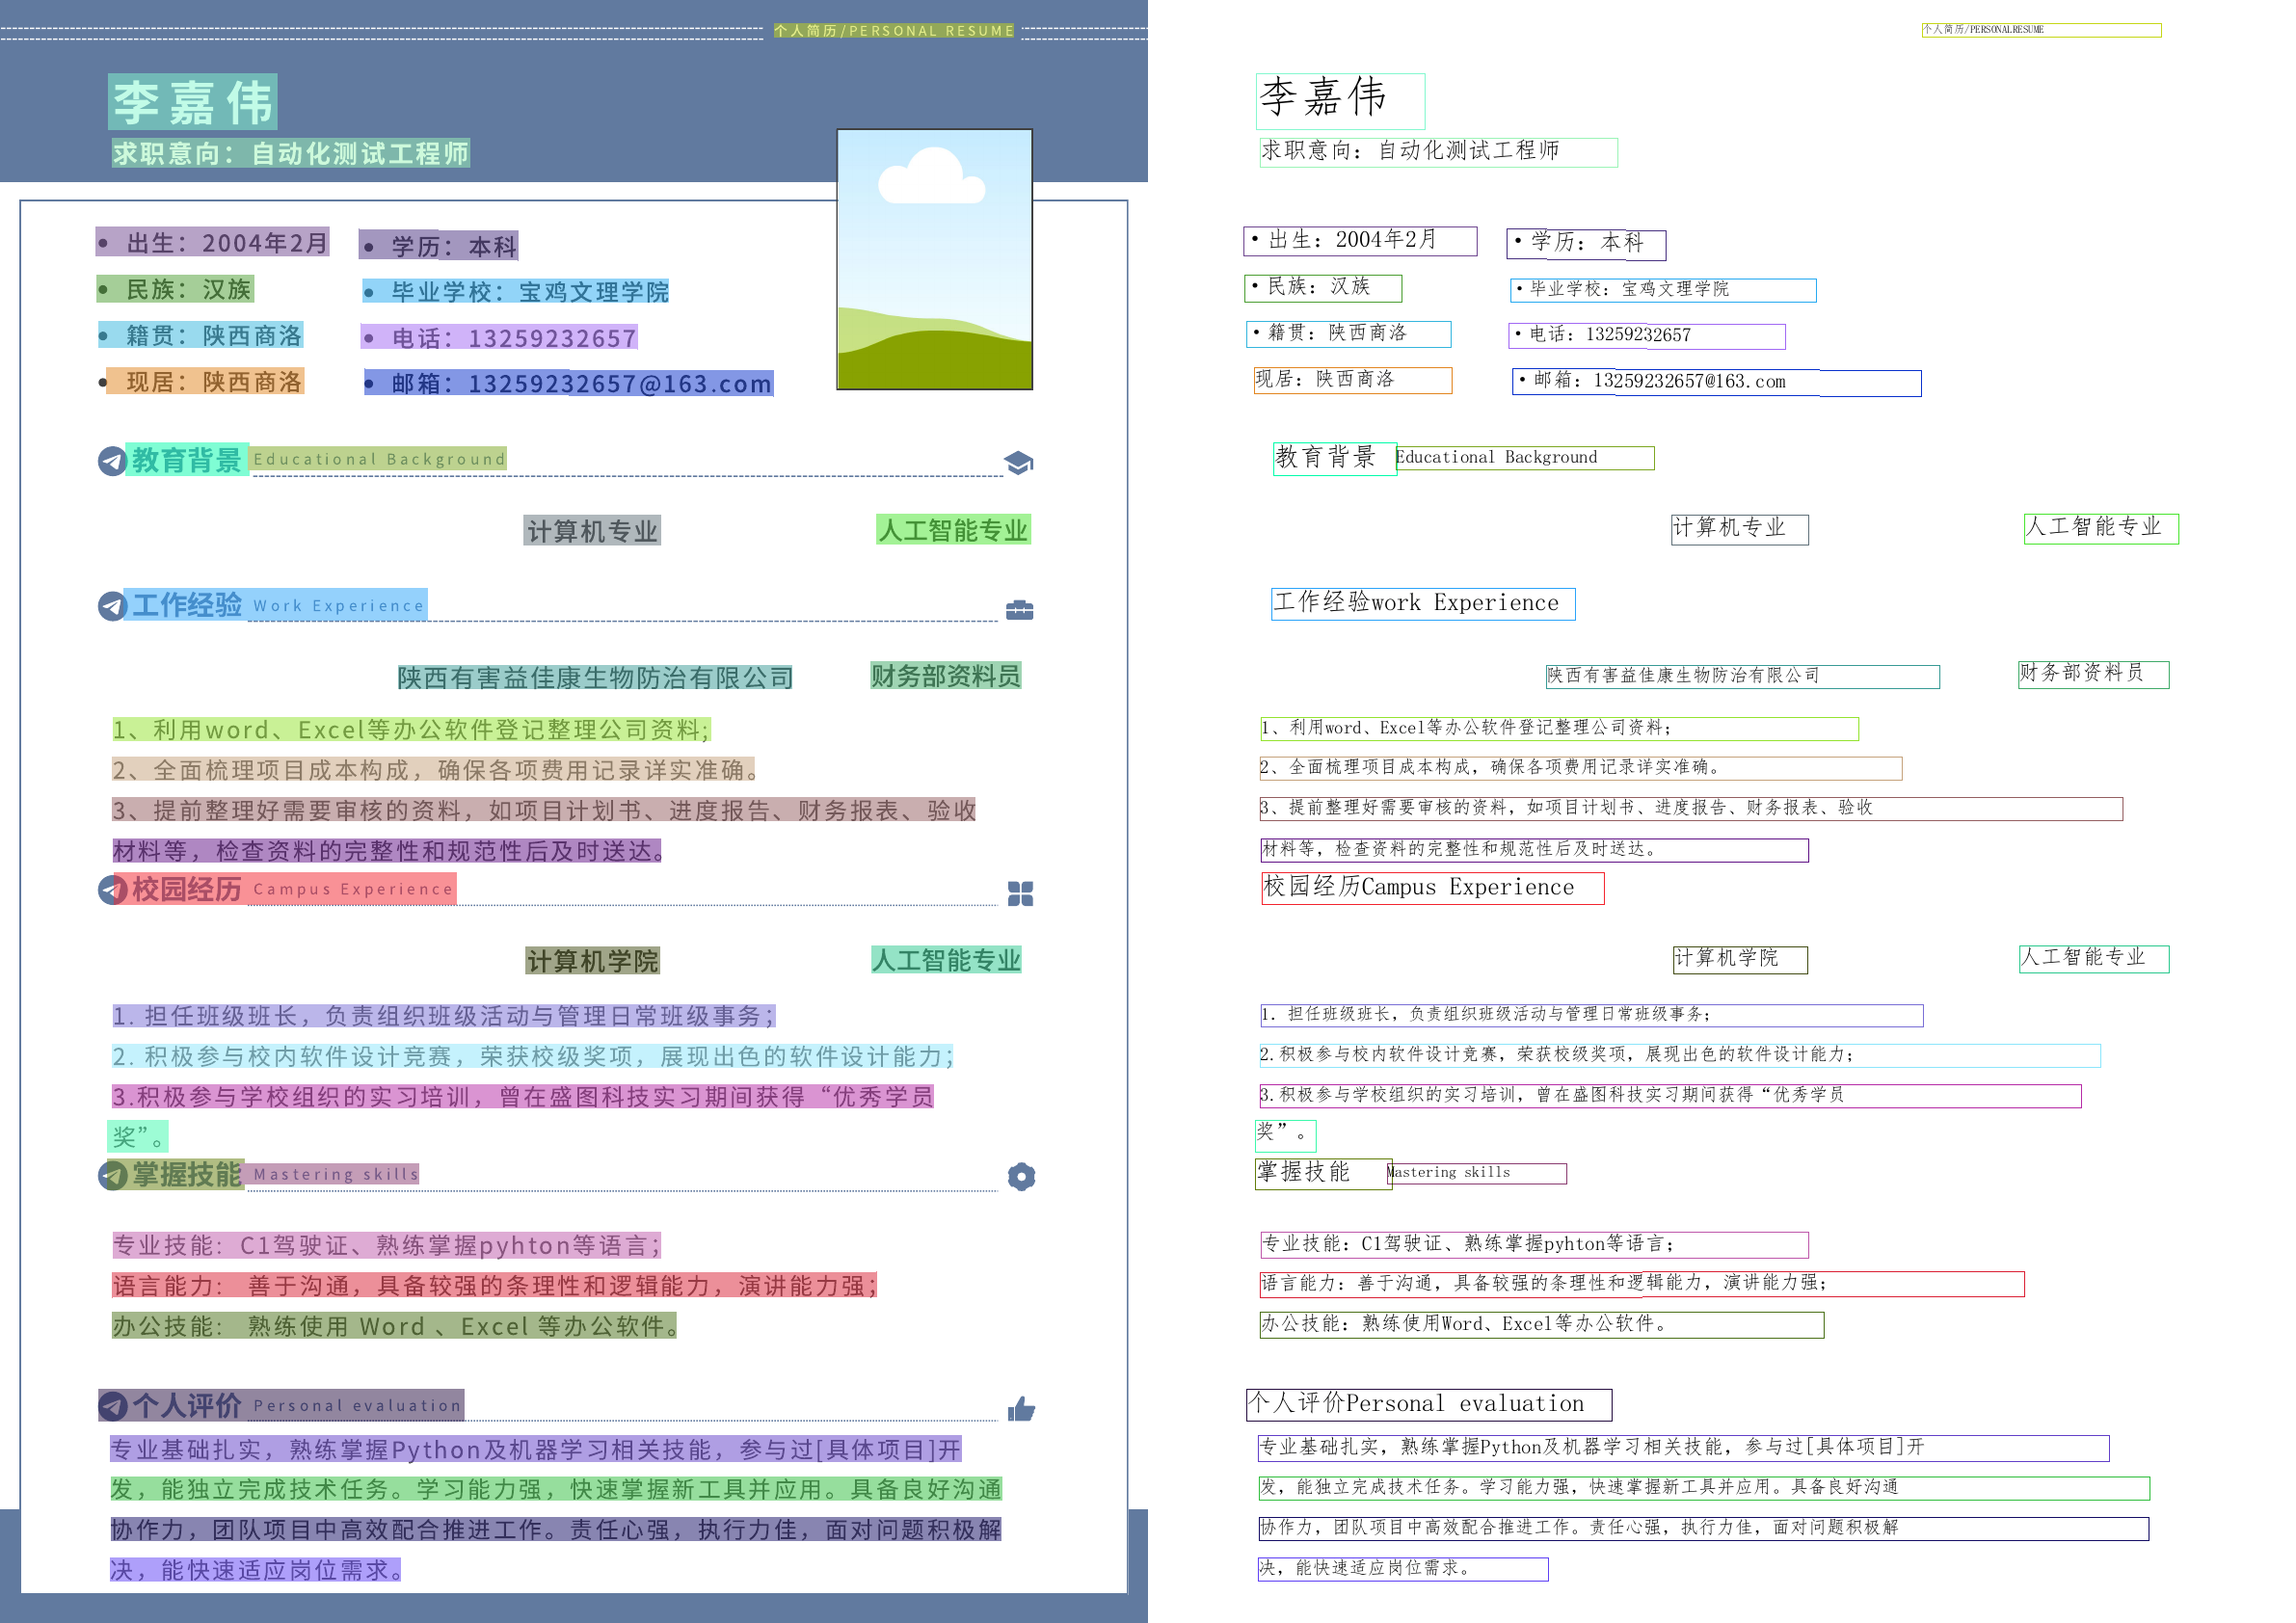Click the briefcase icon beside Work Experience
The width and height of the screenshot is (2296, 1623).
pos(1019,609)
